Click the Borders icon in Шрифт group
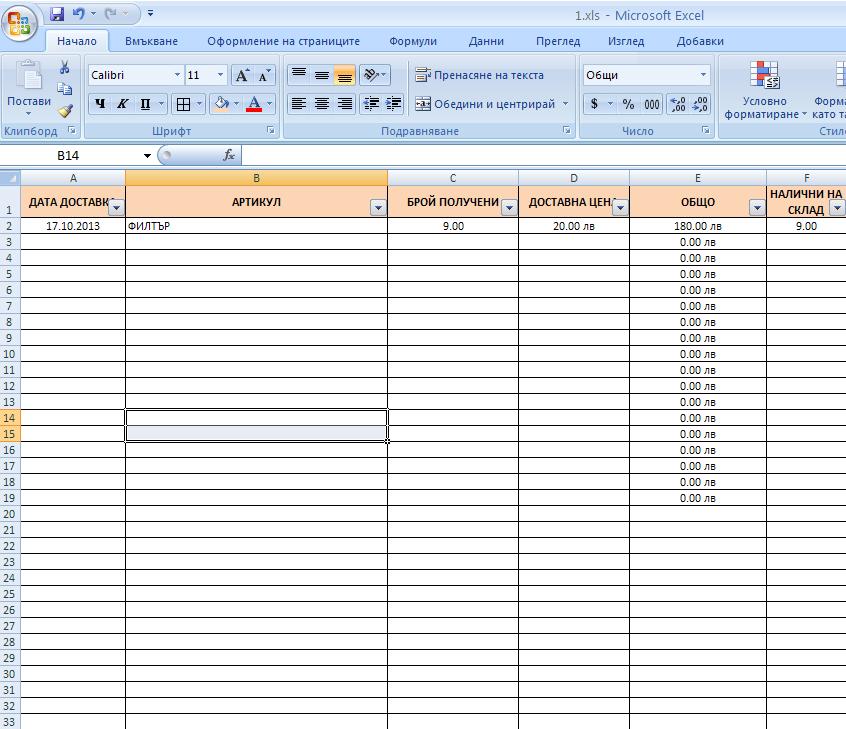Image resolution: width=846 pixels, height=729 pixels. 183,104
